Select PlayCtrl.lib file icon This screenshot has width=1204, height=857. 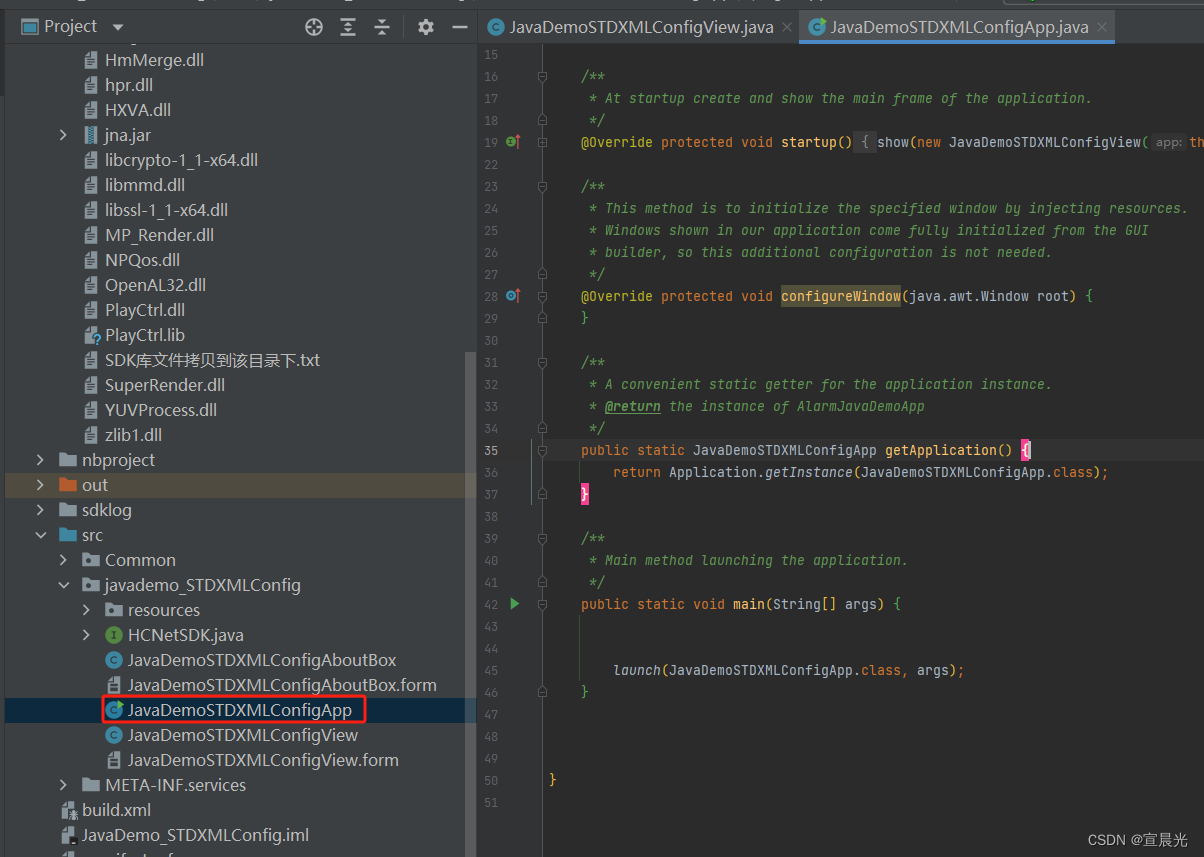91,335
